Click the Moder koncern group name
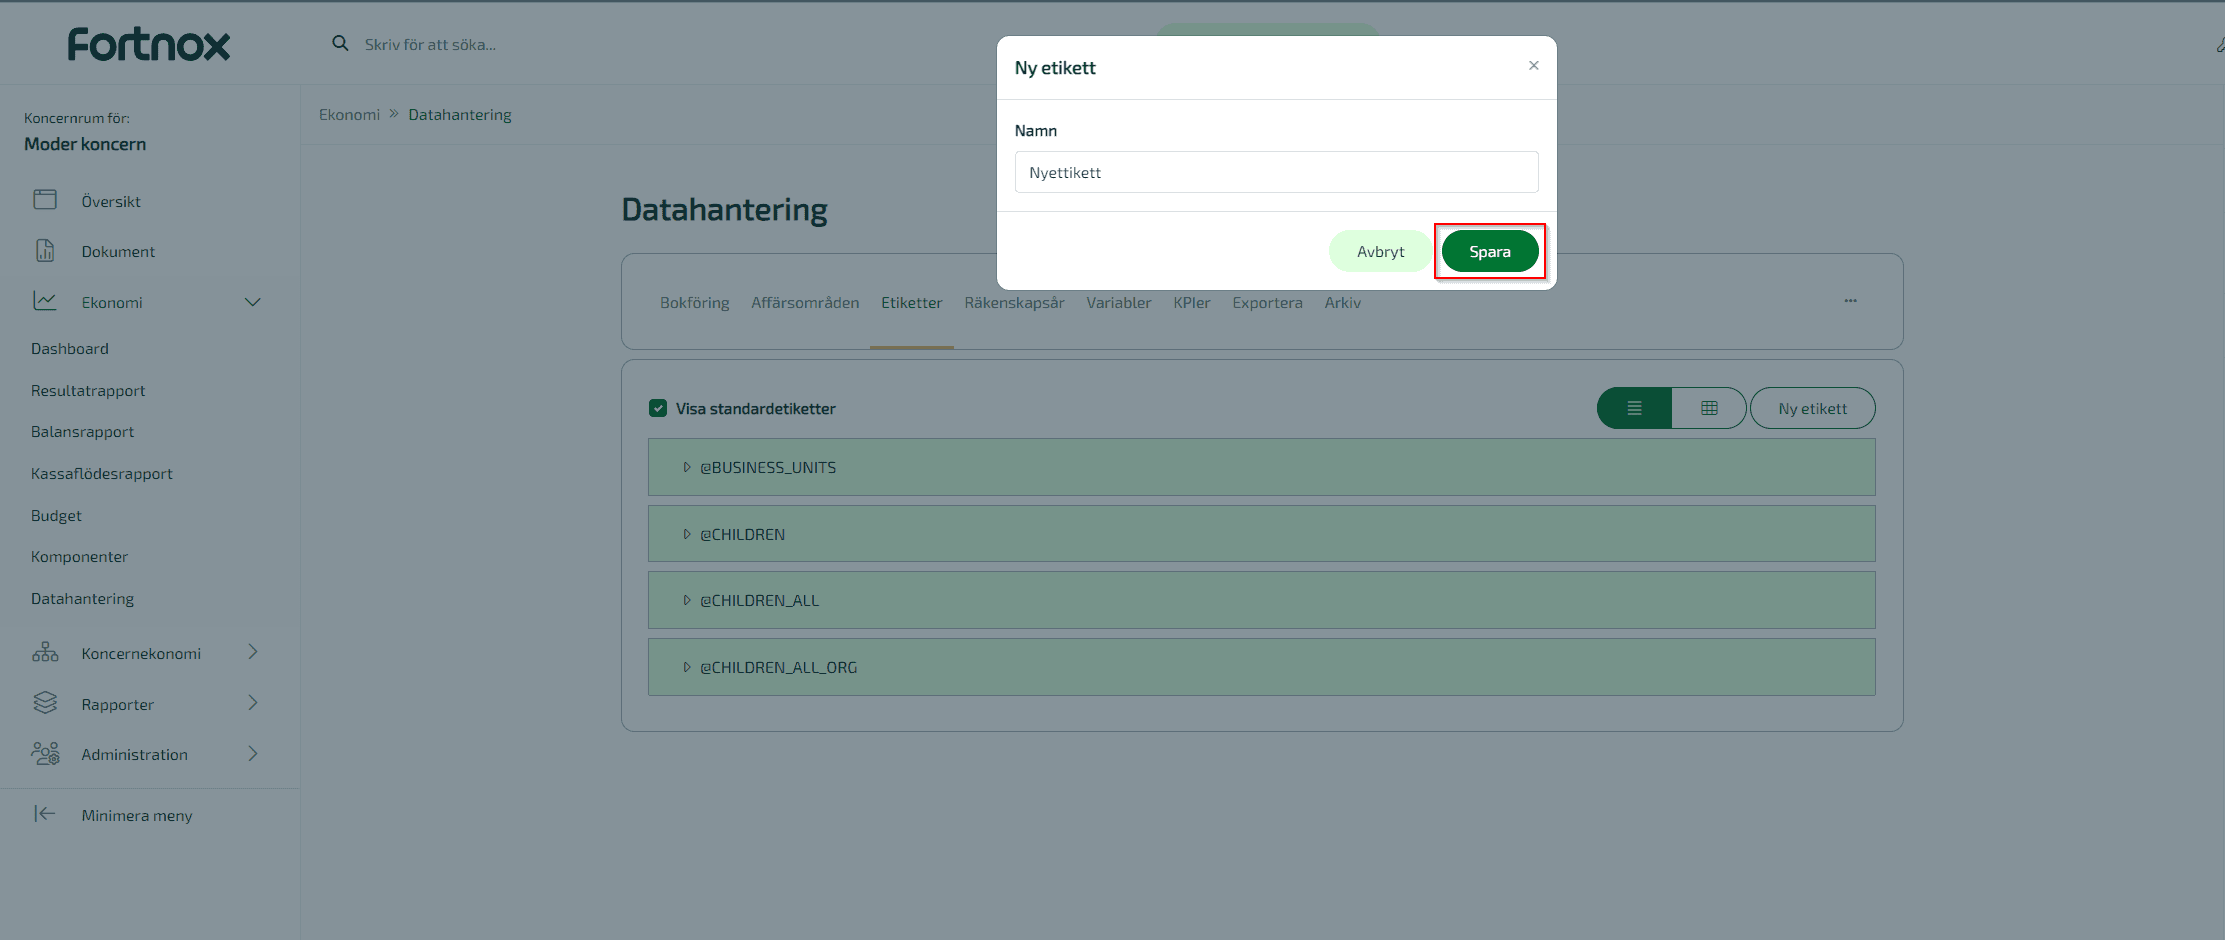The image size is (2225, 940). [x=85, y=144]
